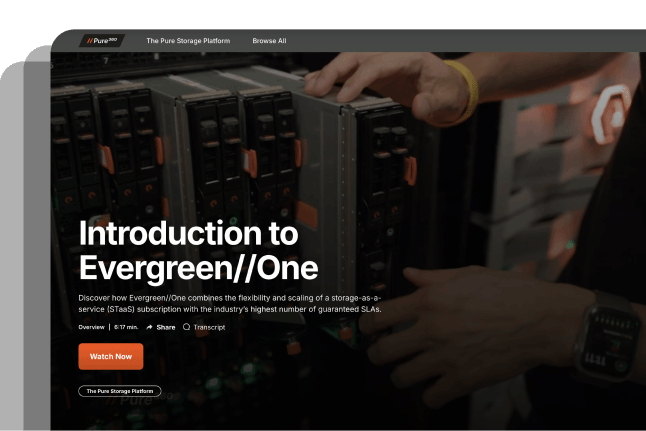This screenshot has height=431, width=646.
Task: Click the Share arrow icon
Action: pyautogui.click(x=149, y=327)
